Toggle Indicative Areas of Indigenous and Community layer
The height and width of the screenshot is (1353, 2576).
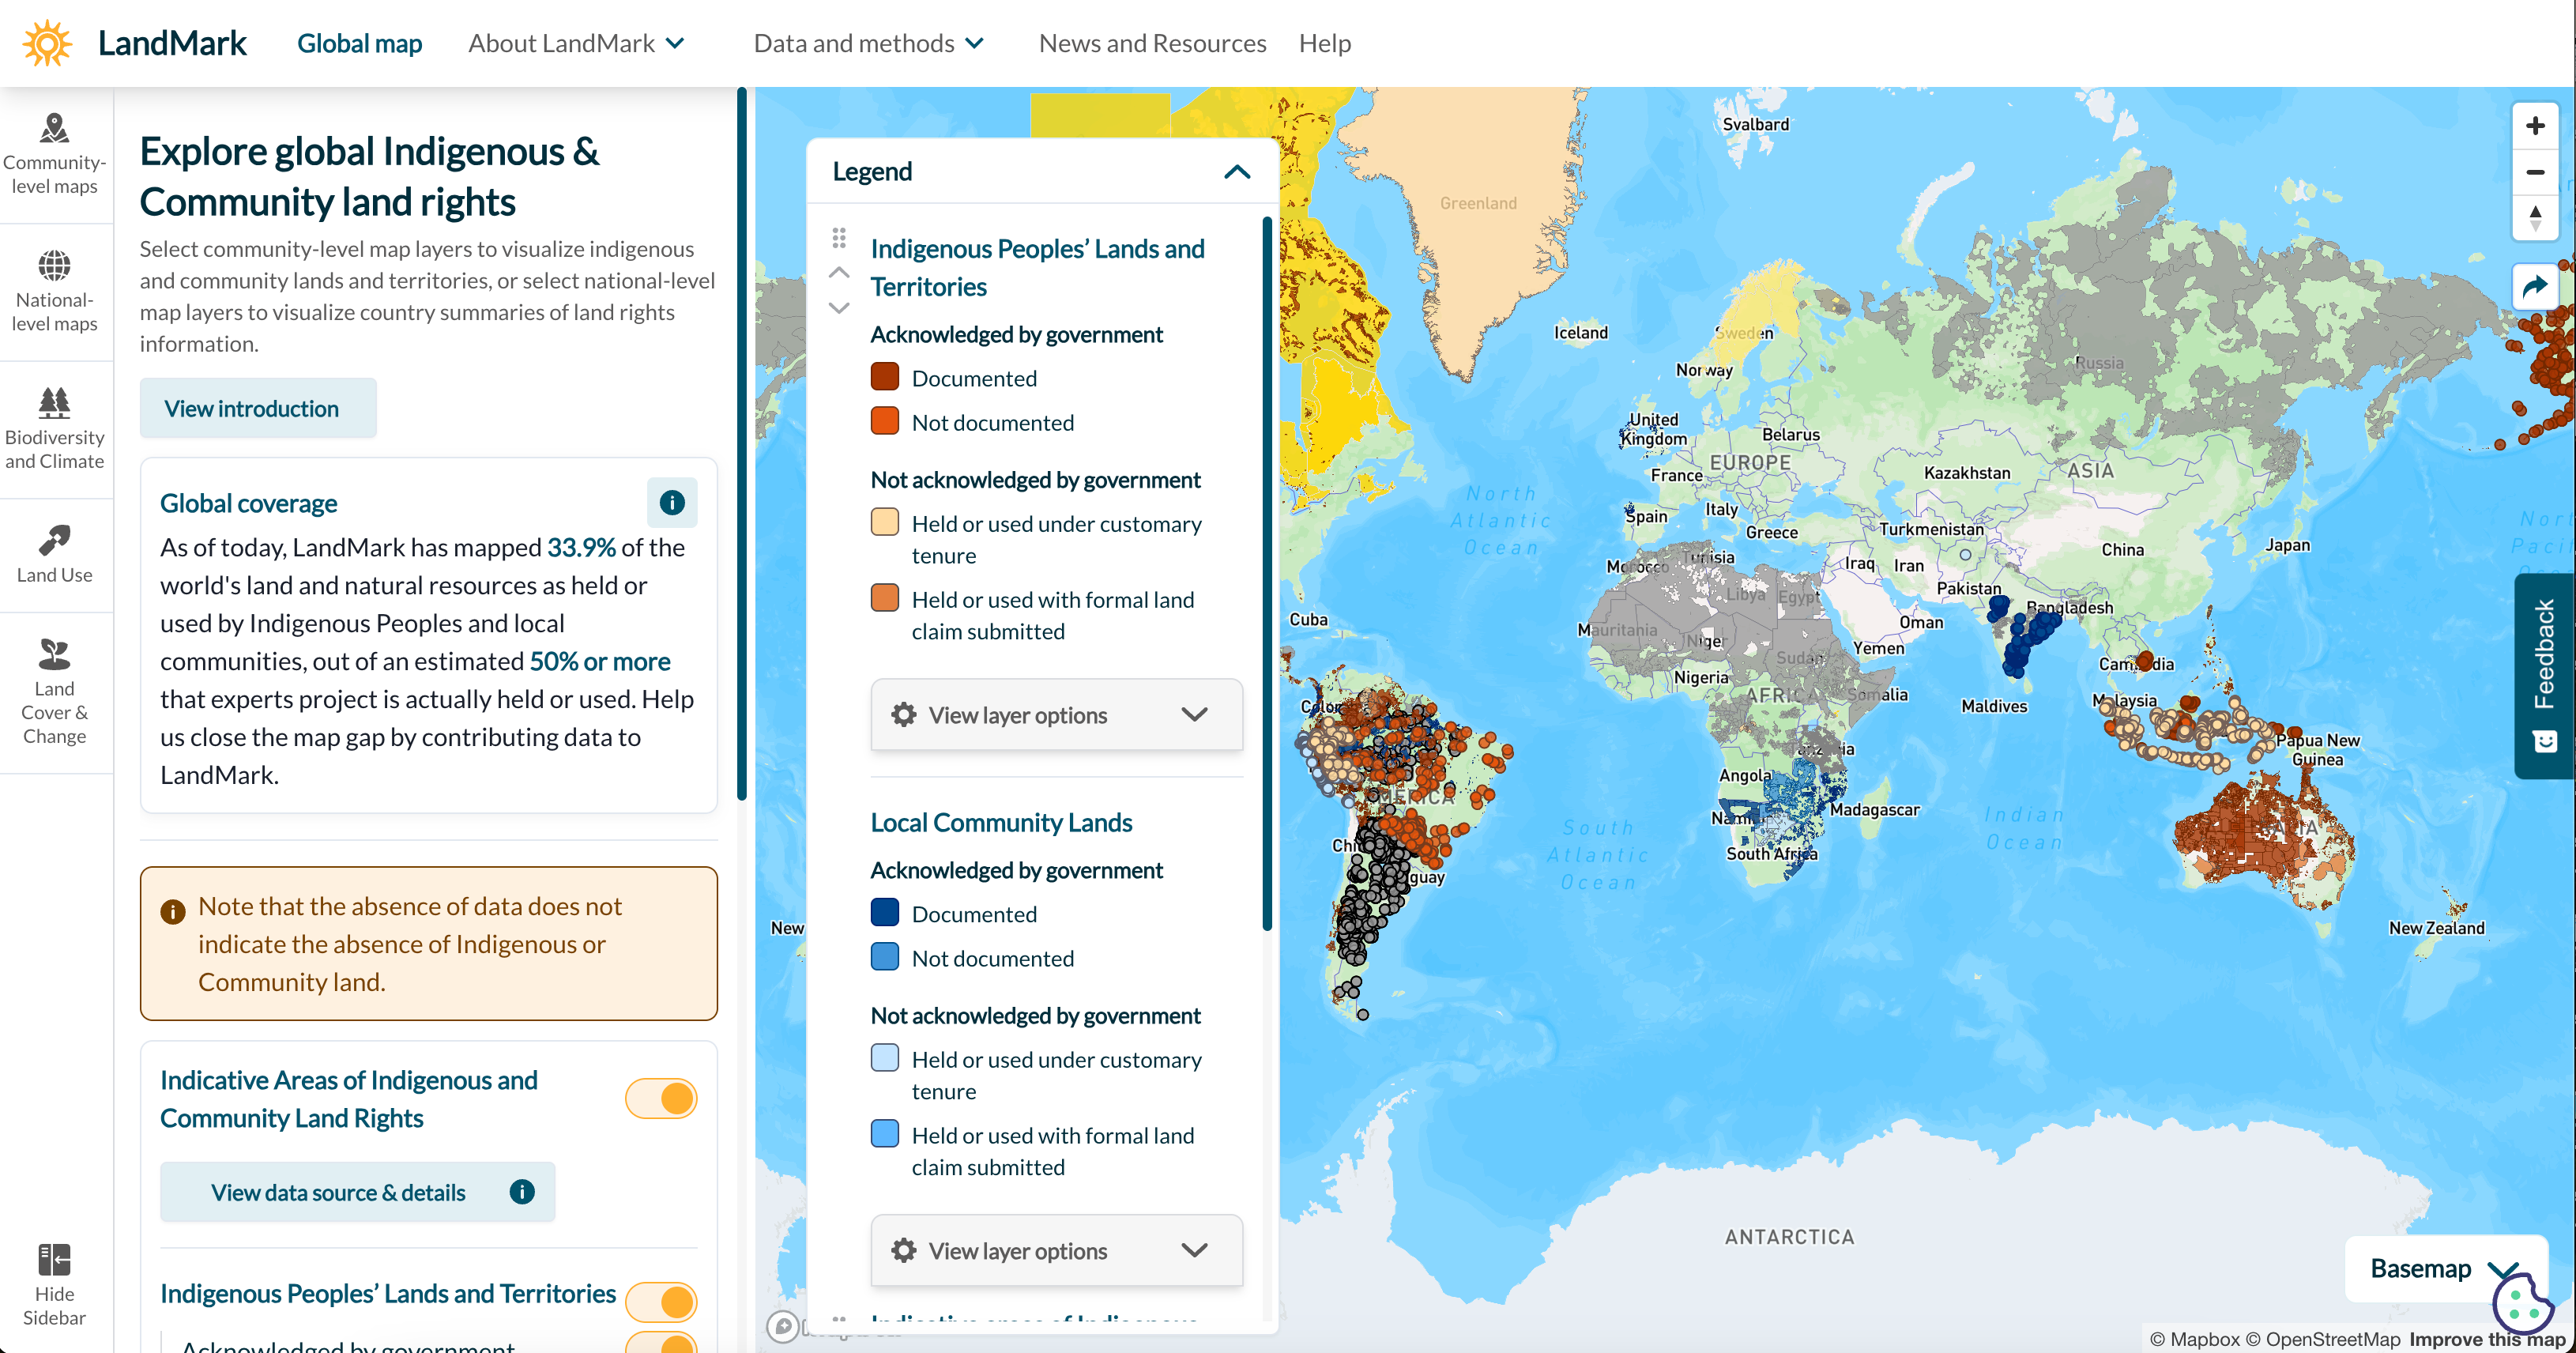click(661, 1098)
